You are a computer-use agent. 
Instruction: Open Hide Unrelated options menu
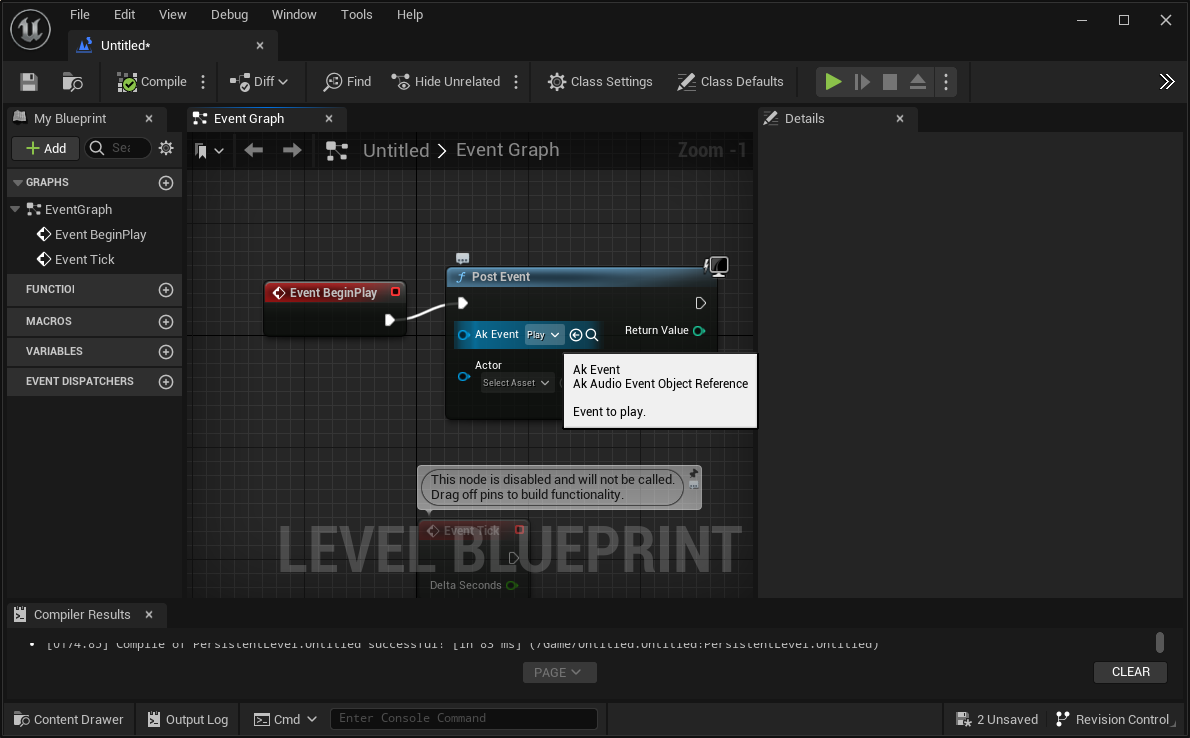(x=516, y=82)
